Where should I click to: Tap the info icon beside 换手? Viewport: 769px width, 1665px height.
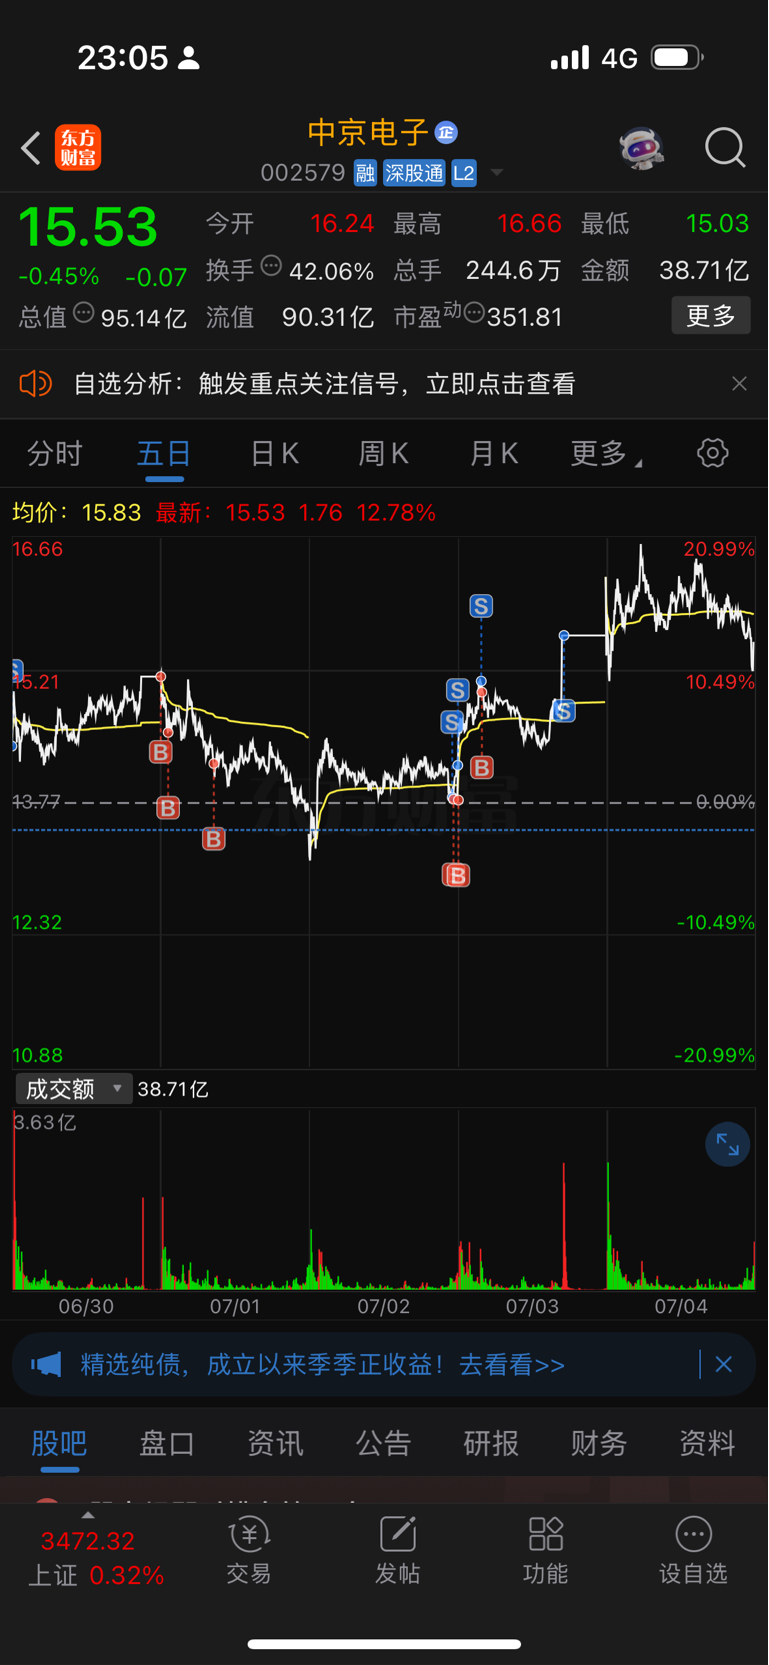coord(271,266)
